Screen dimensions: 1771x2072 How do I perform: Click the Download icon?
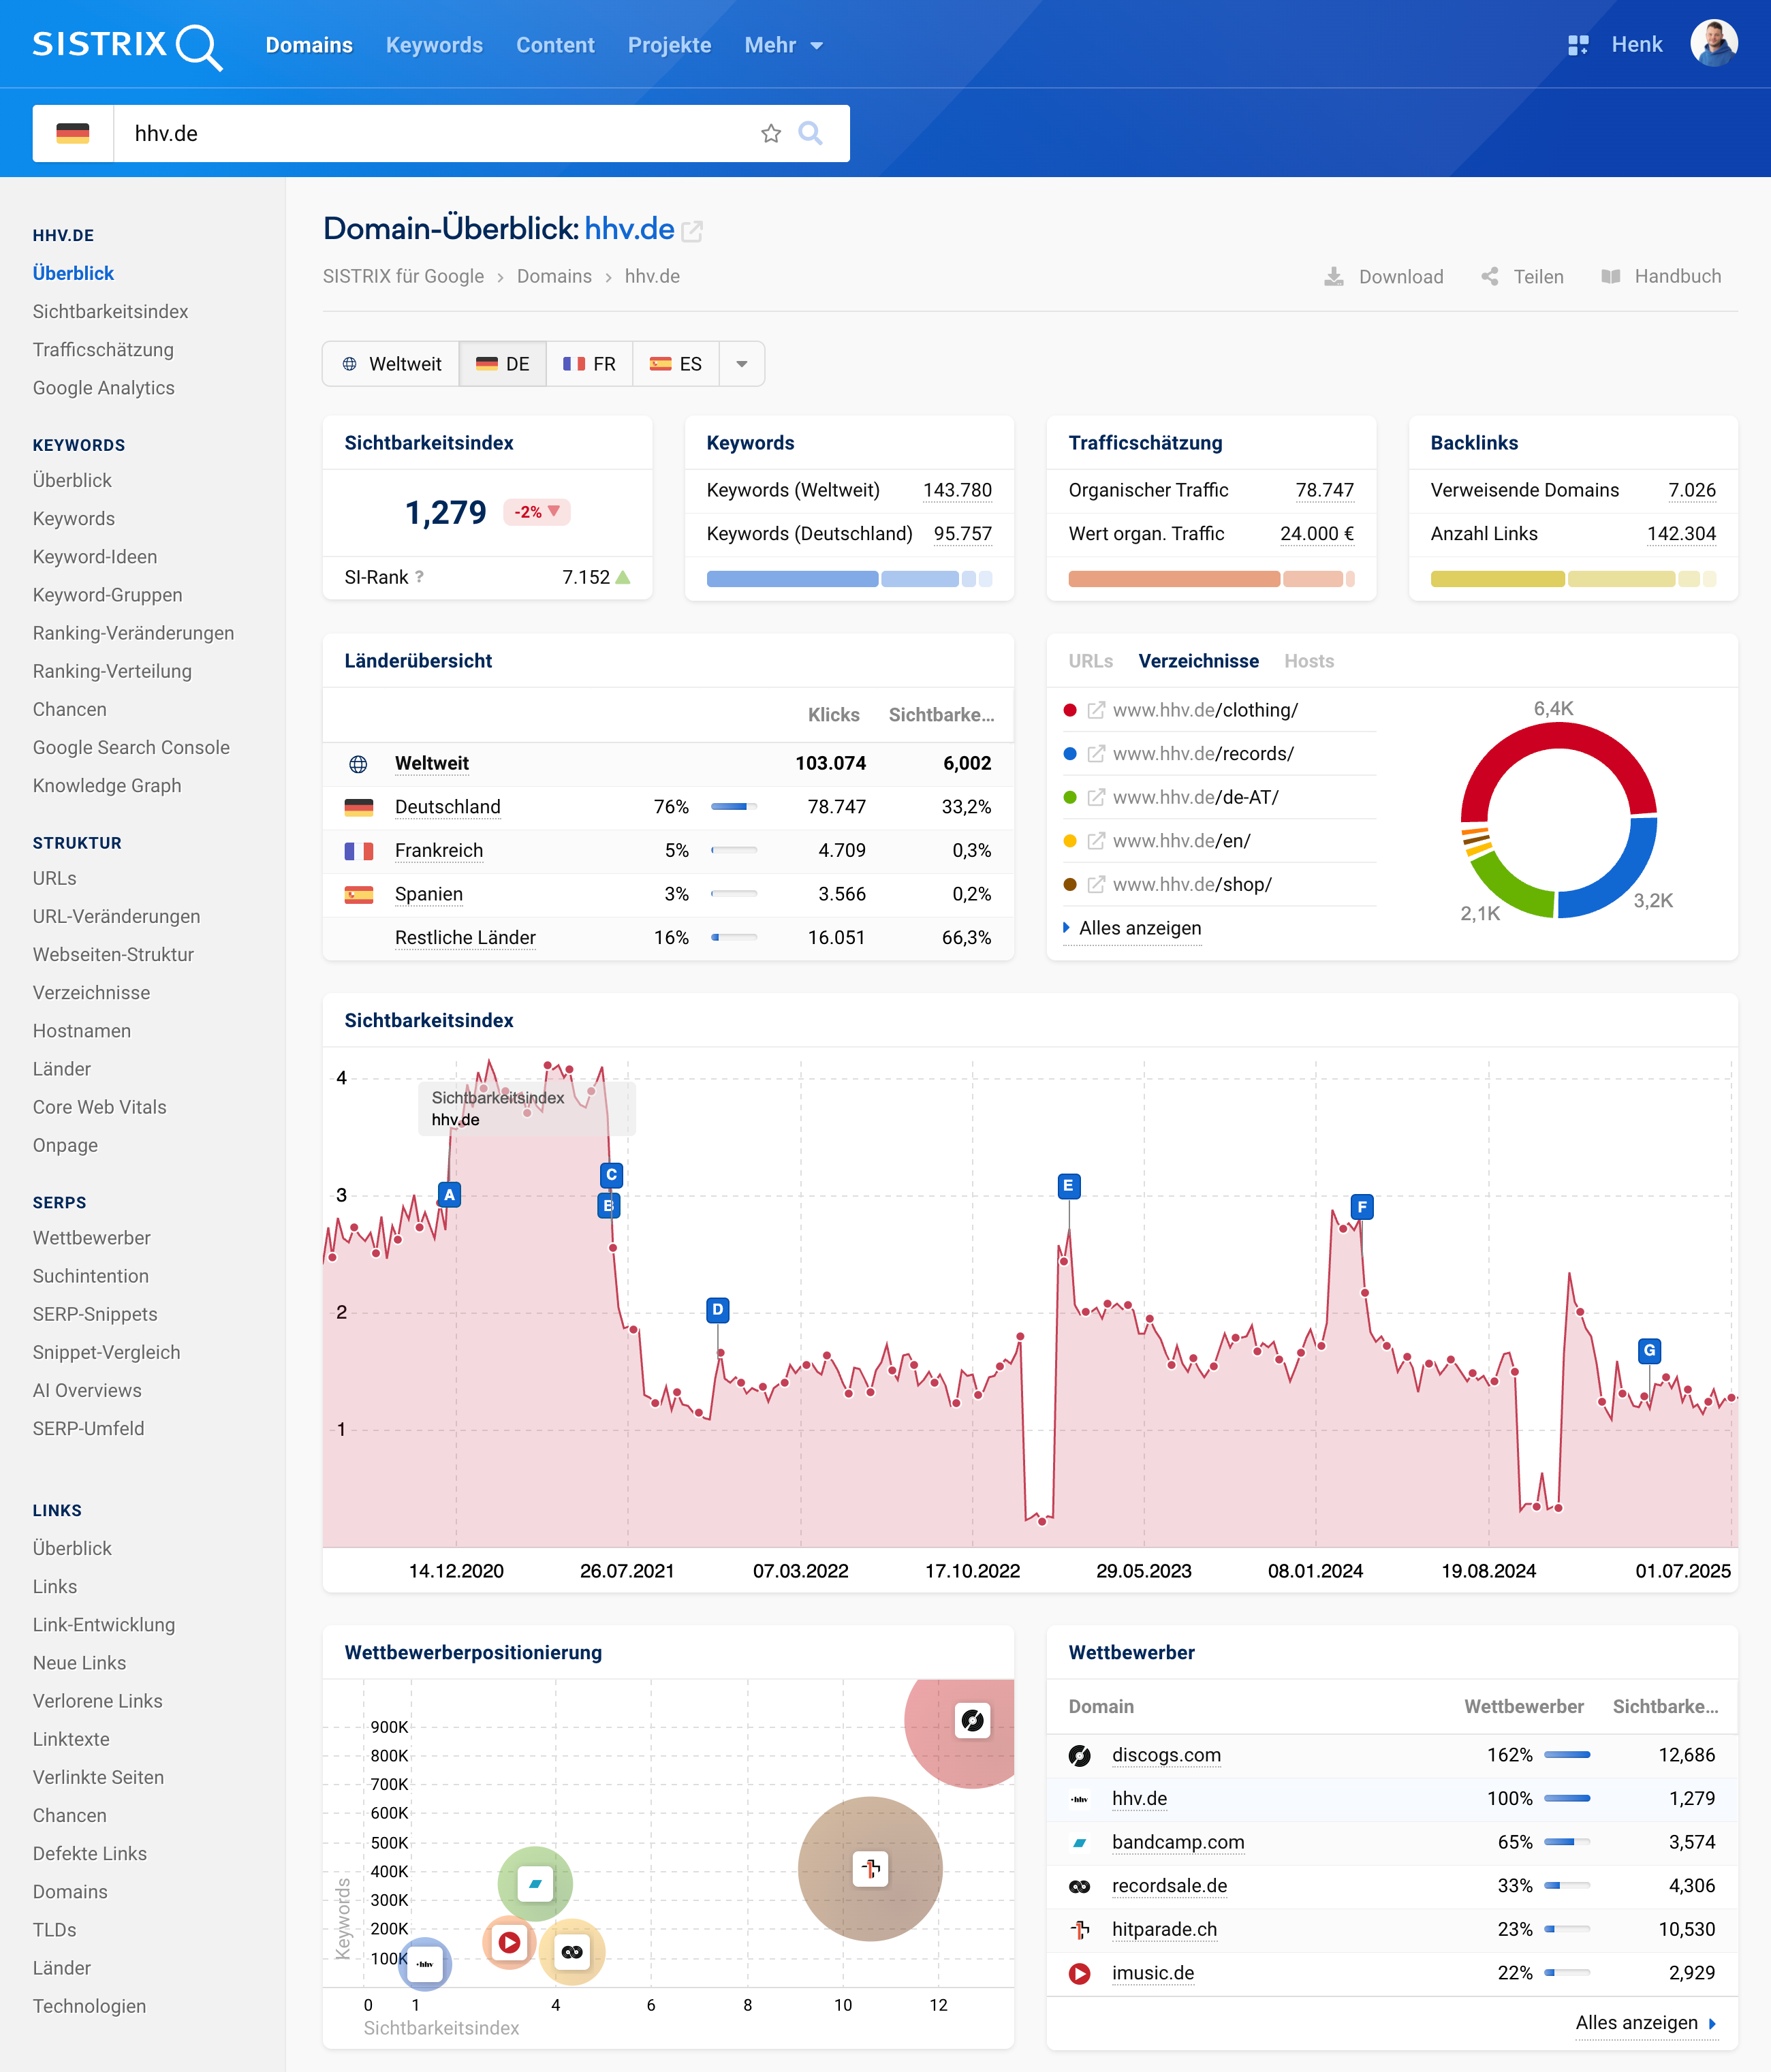(x=1333, y=277)
